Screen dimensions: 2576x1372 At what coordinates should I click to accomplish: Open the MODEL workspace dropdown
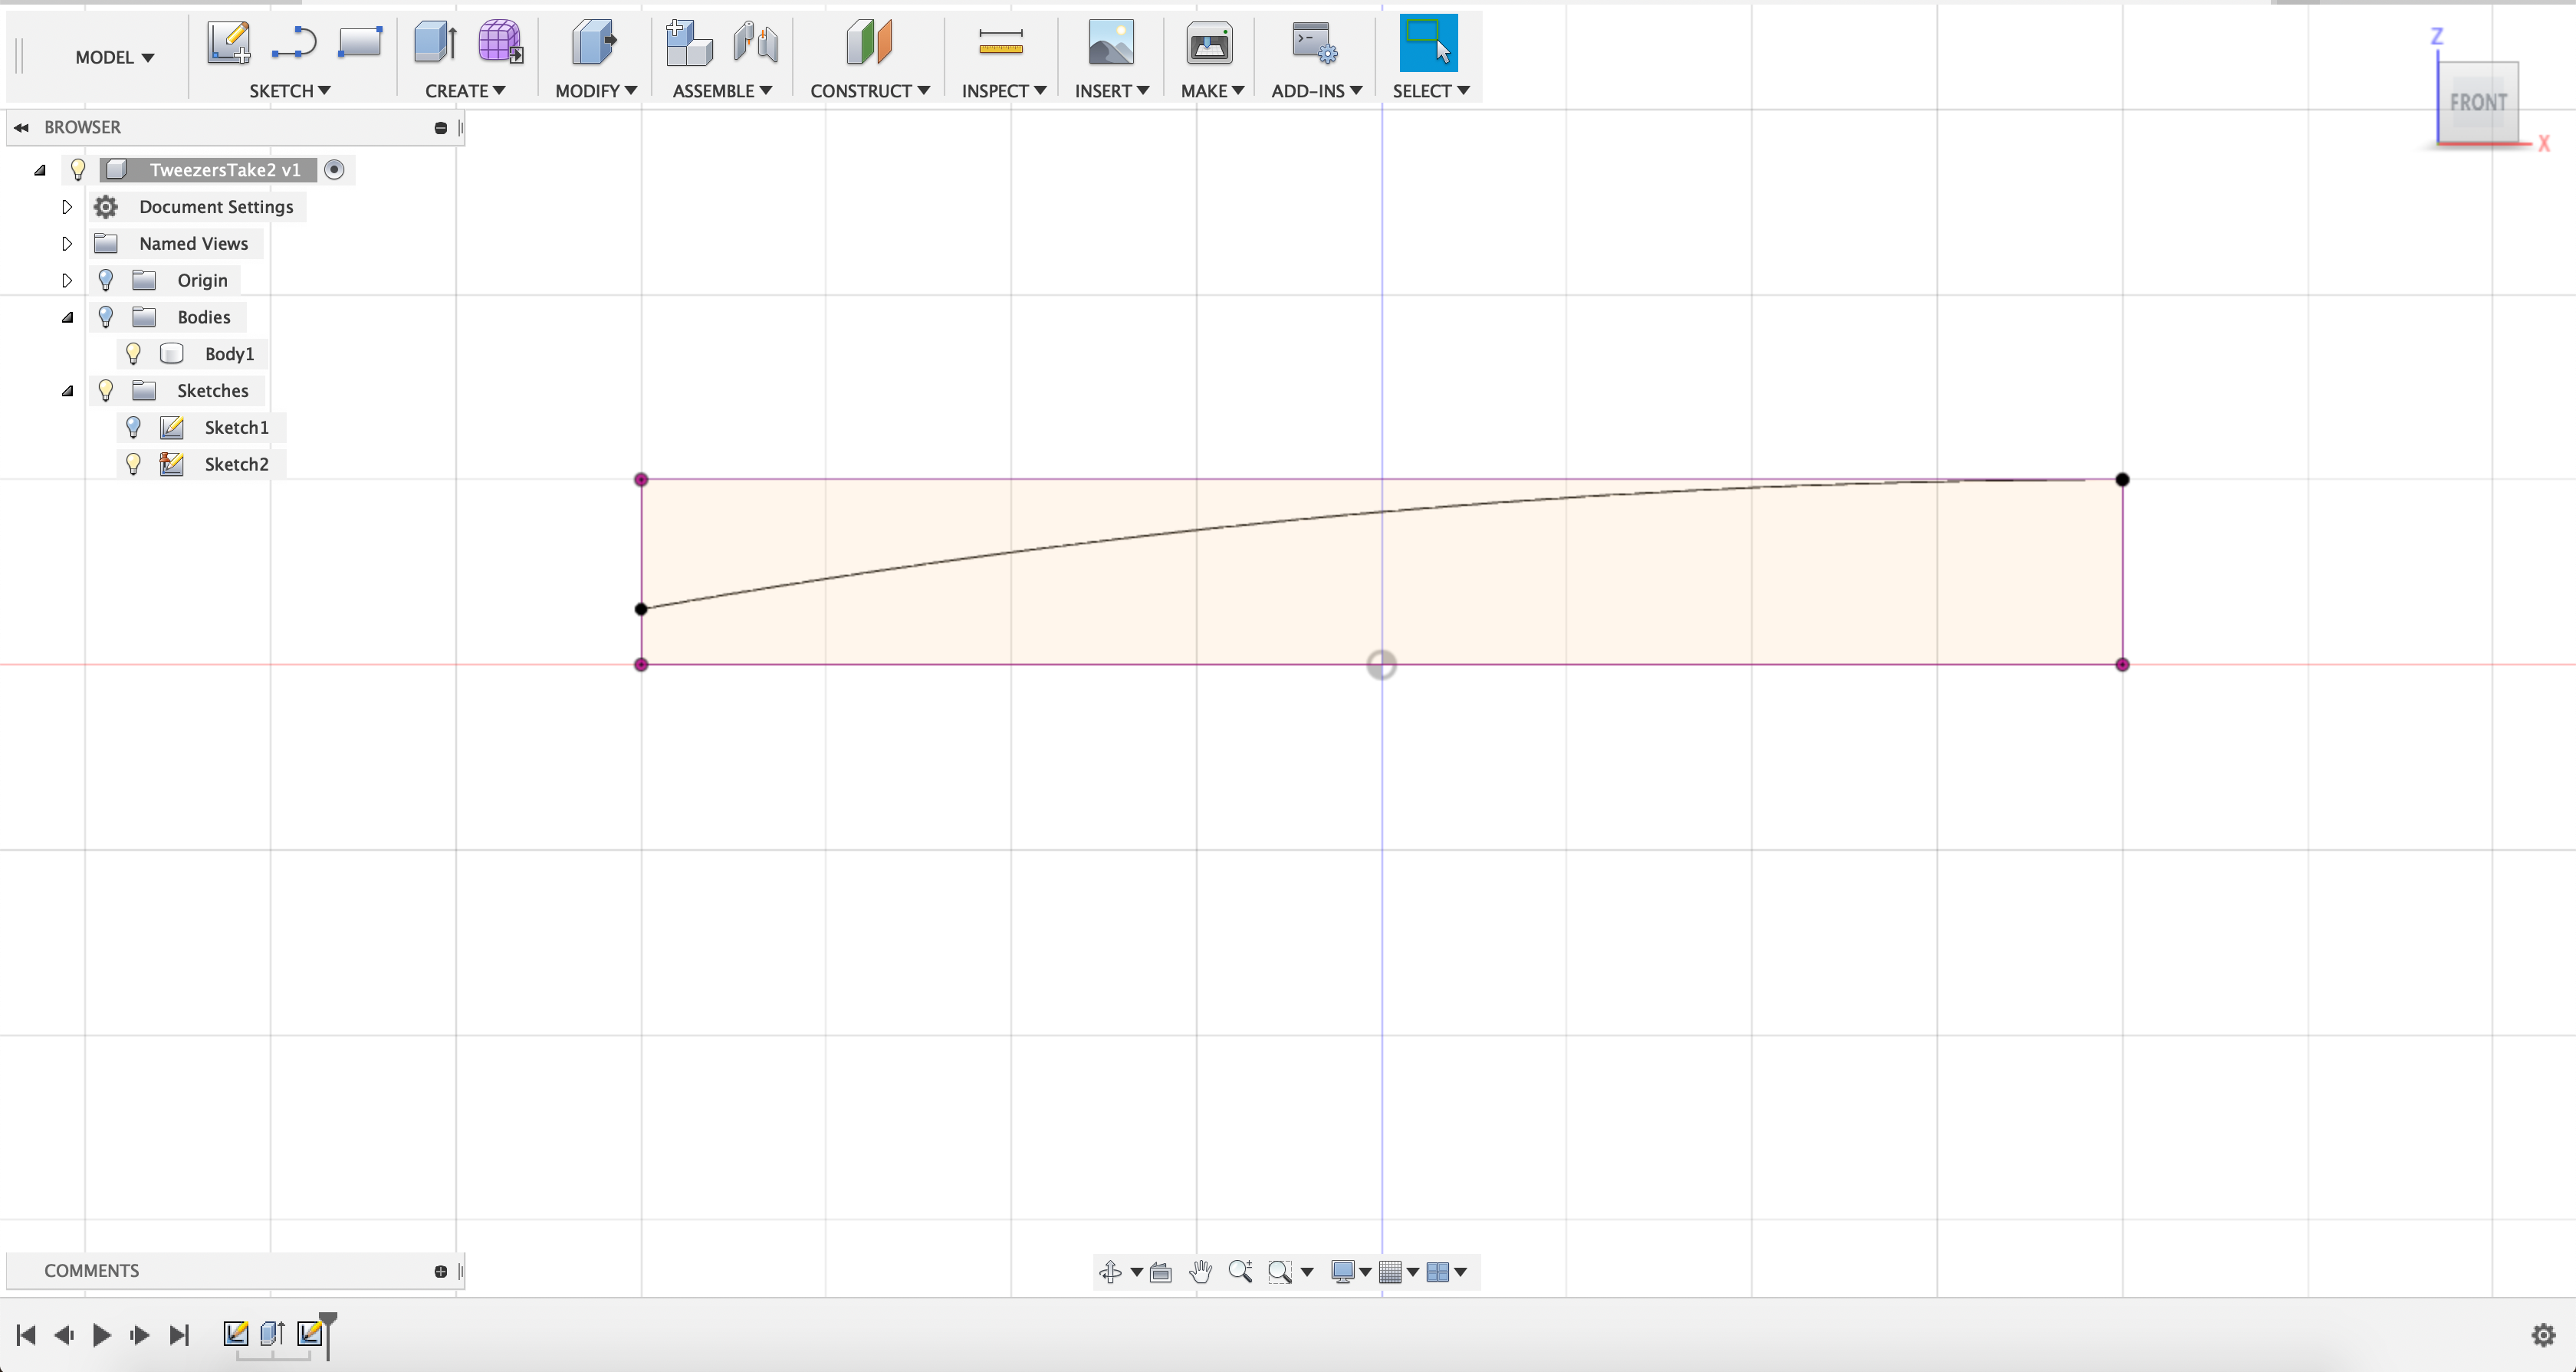(114, 58)
